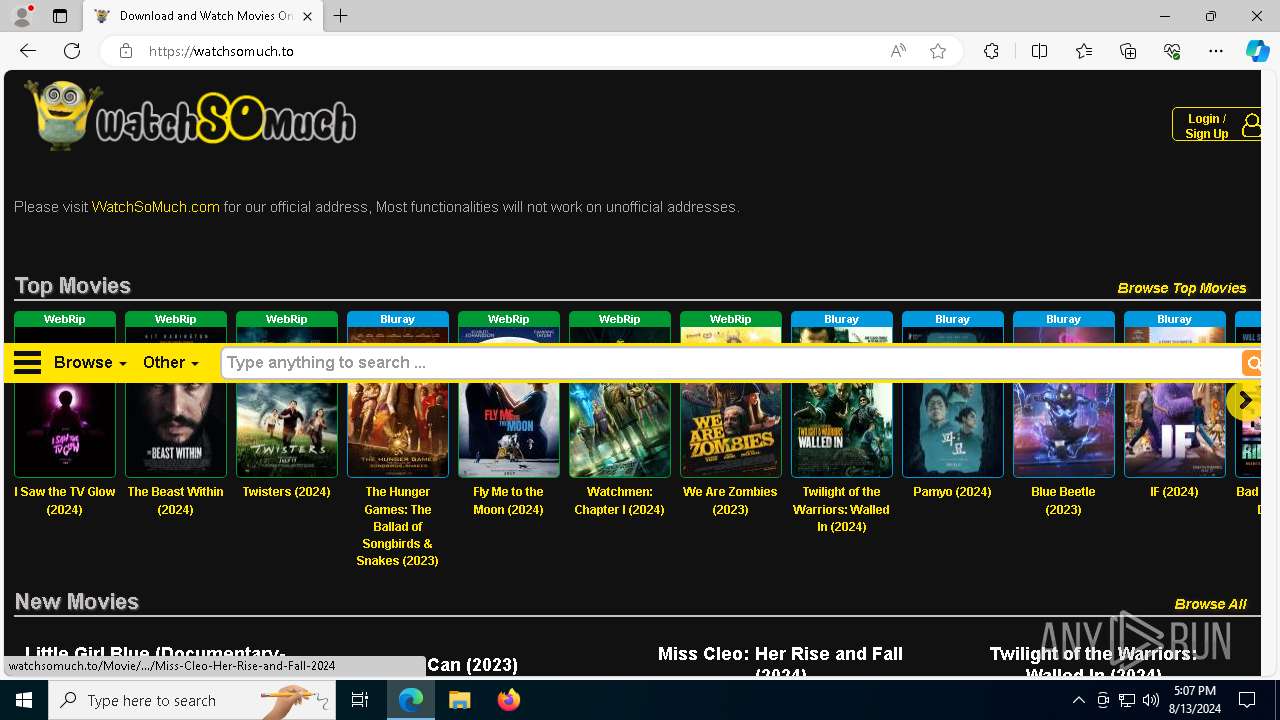1280x720 pixels.
Task: Open notifications center
Action: (1248, 700)
